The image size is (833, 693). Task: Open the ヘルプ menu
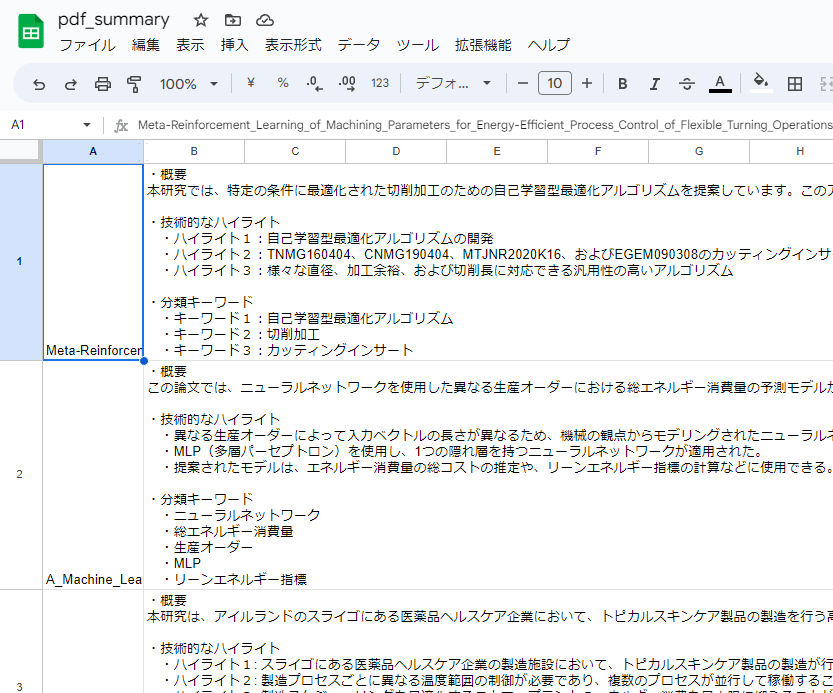549,45
